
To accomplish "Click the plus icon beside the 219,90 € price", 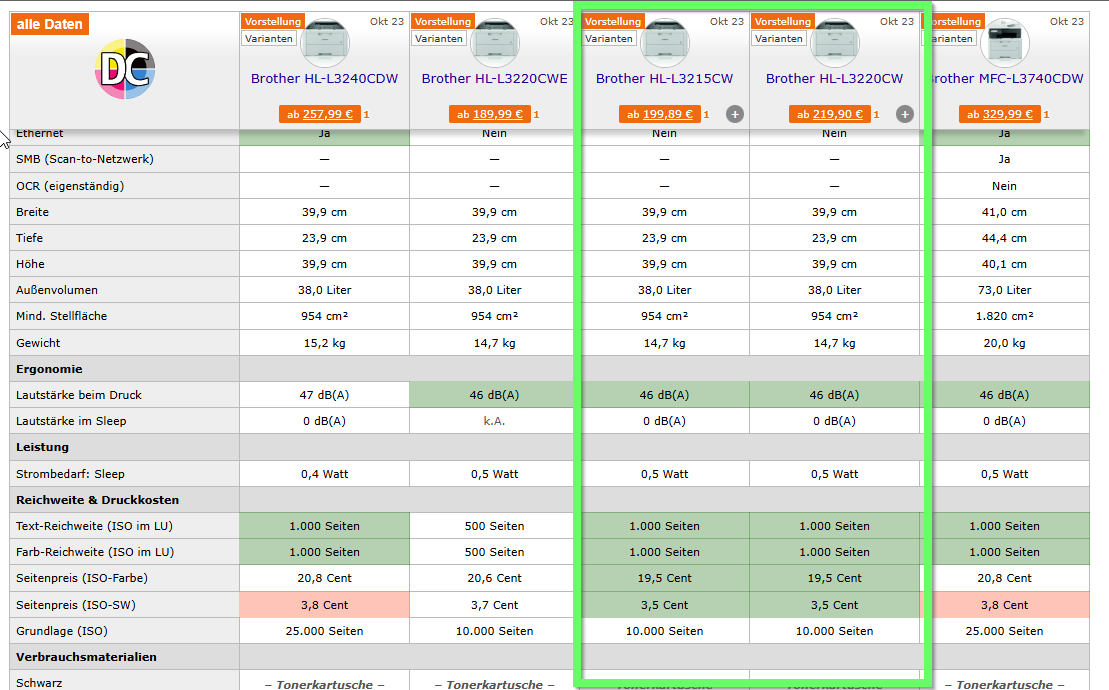I will pos(905,114).
